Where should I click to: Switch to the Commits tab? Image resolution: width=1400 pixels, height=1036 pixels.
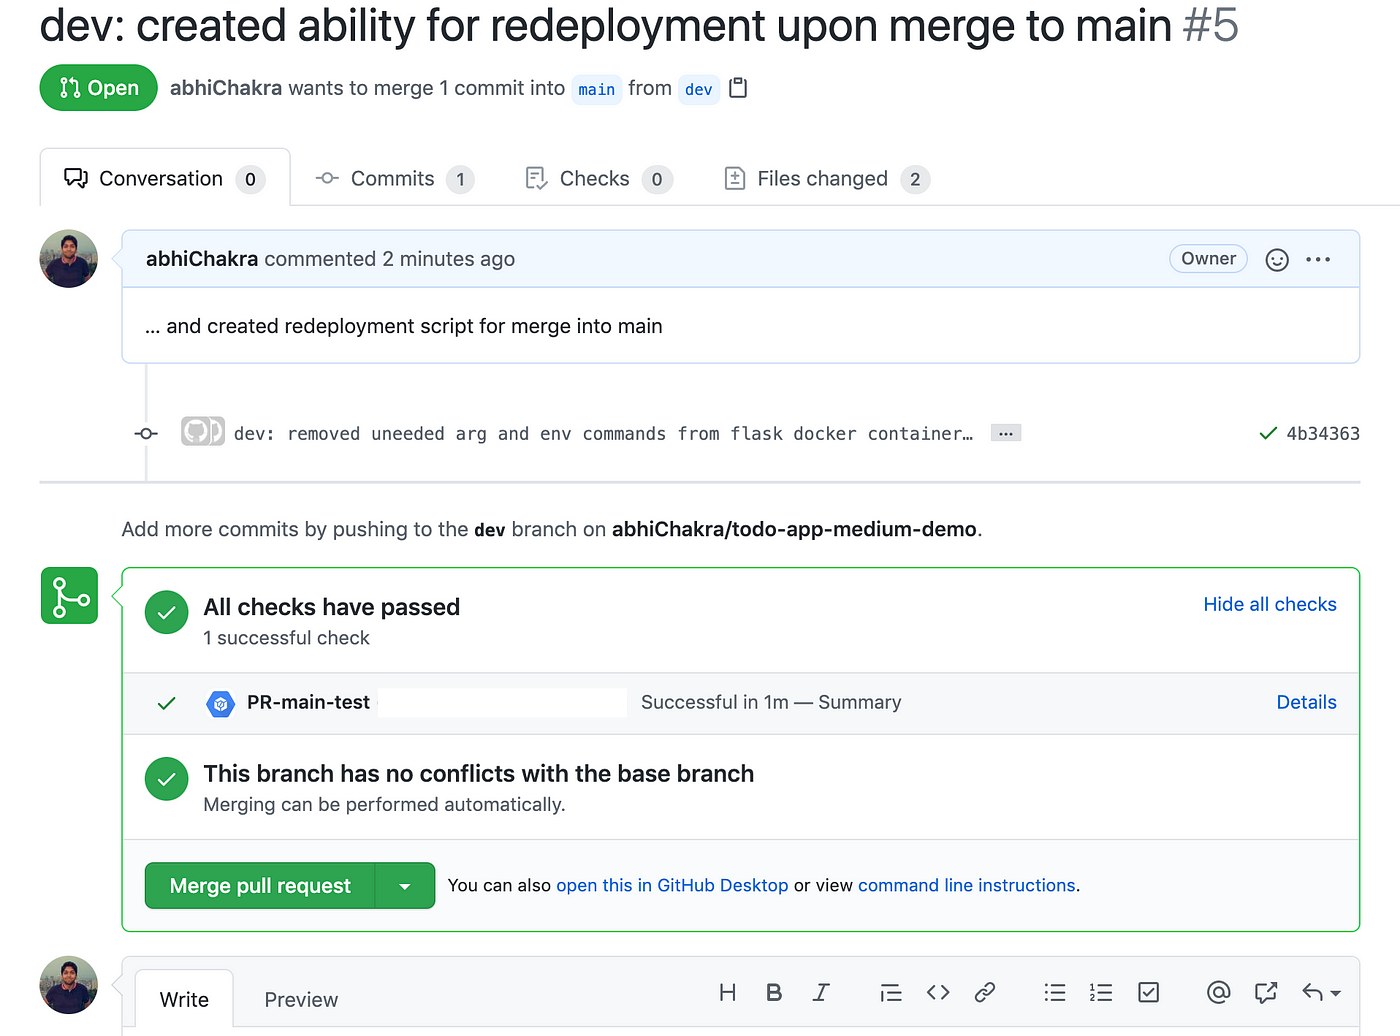[x=394, y=179]
